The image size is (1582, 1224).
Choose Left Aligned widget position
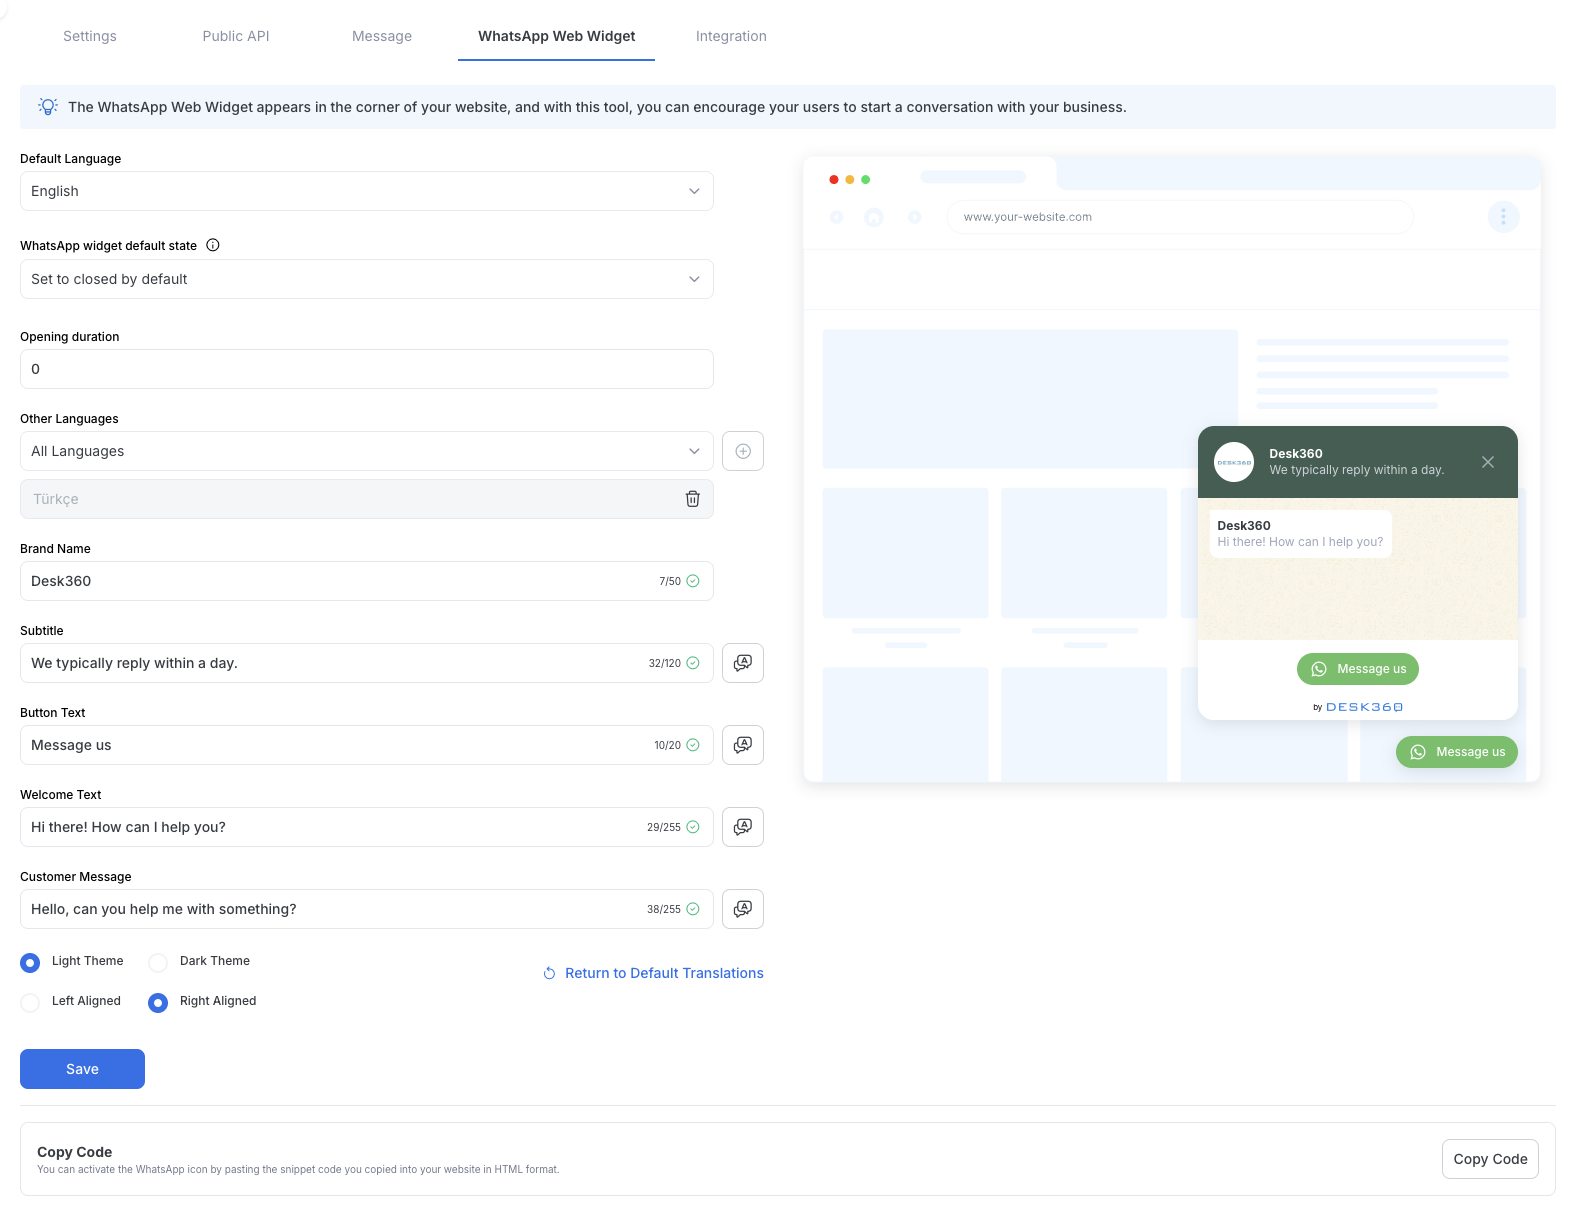30,1002
